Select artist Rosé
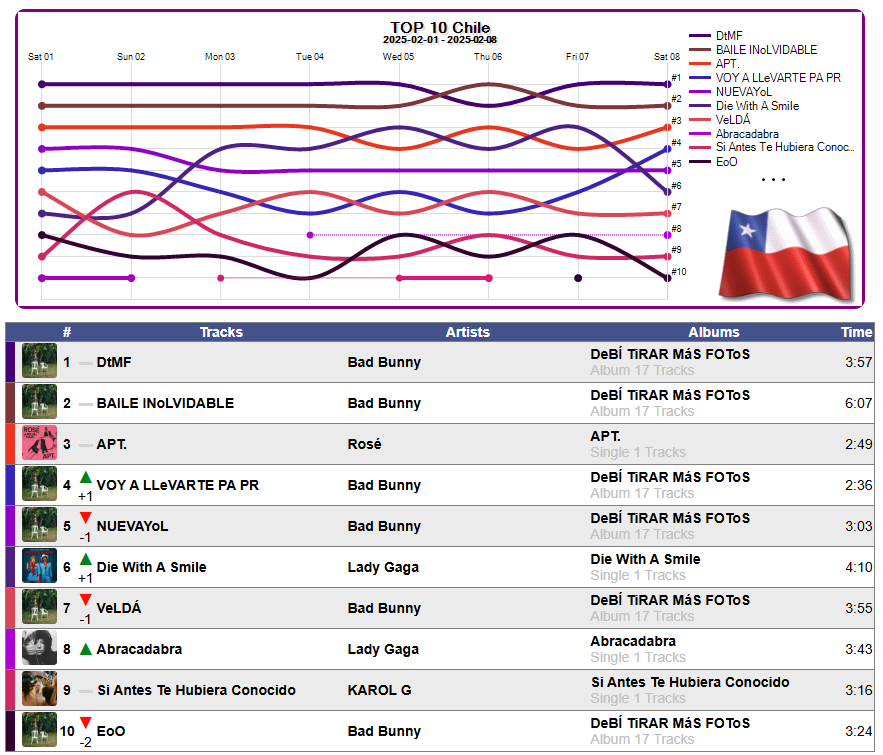This screenshot has width=883, height=755. click(364, 444)
